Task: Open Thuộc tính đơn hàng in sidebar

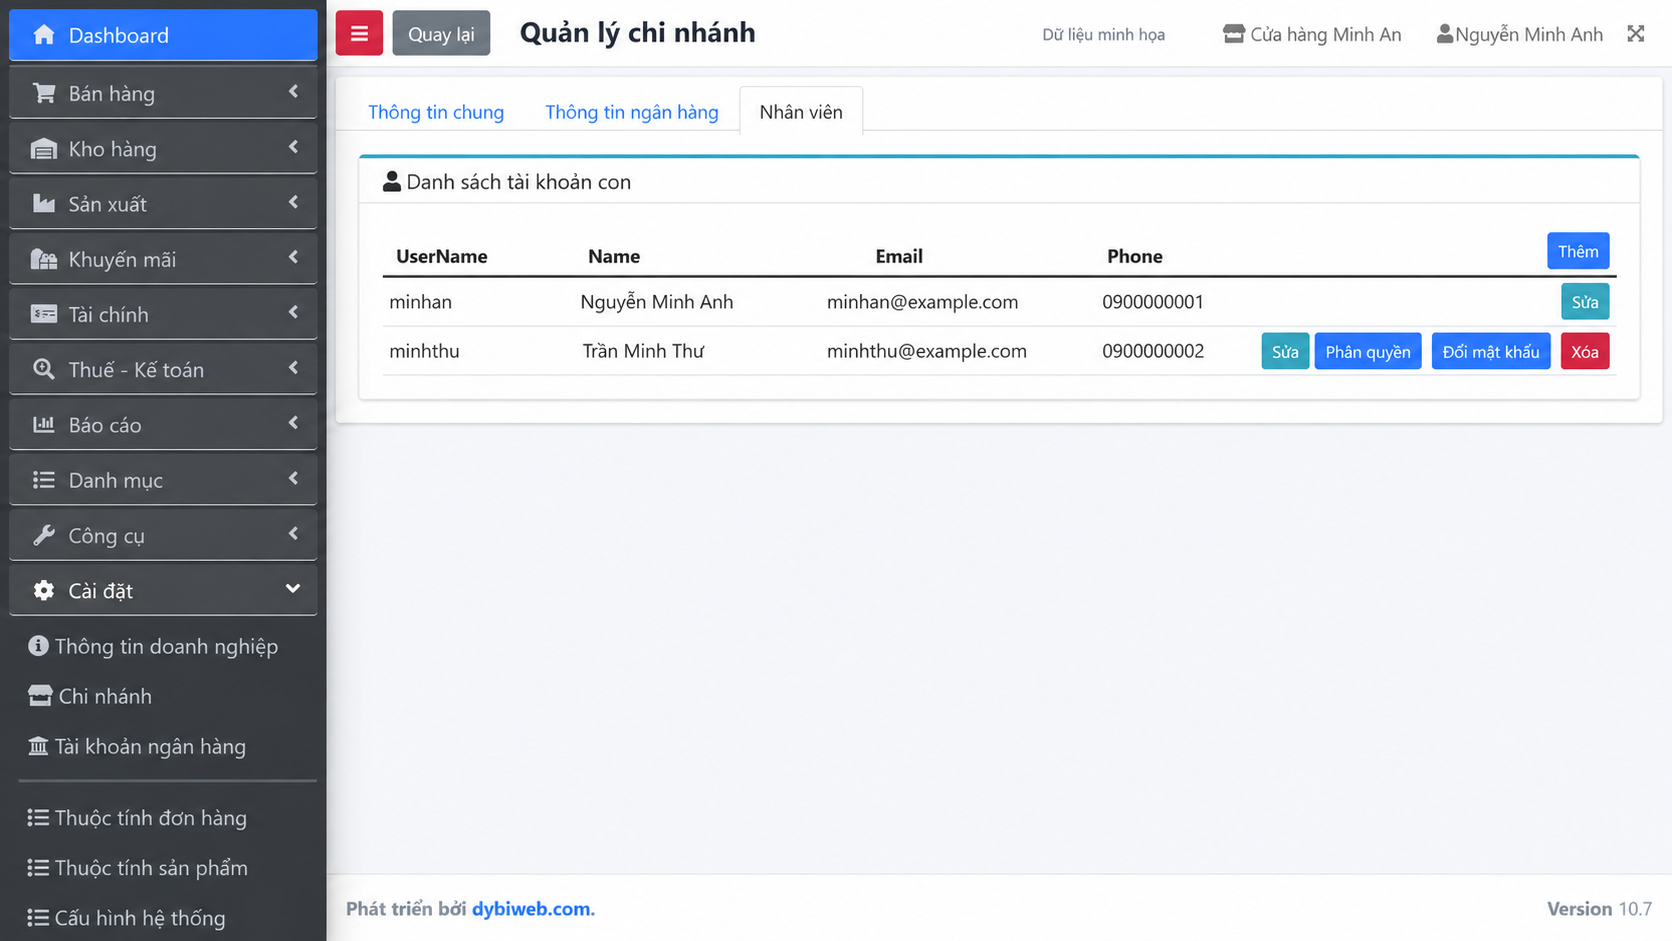Action: [137, 818]
